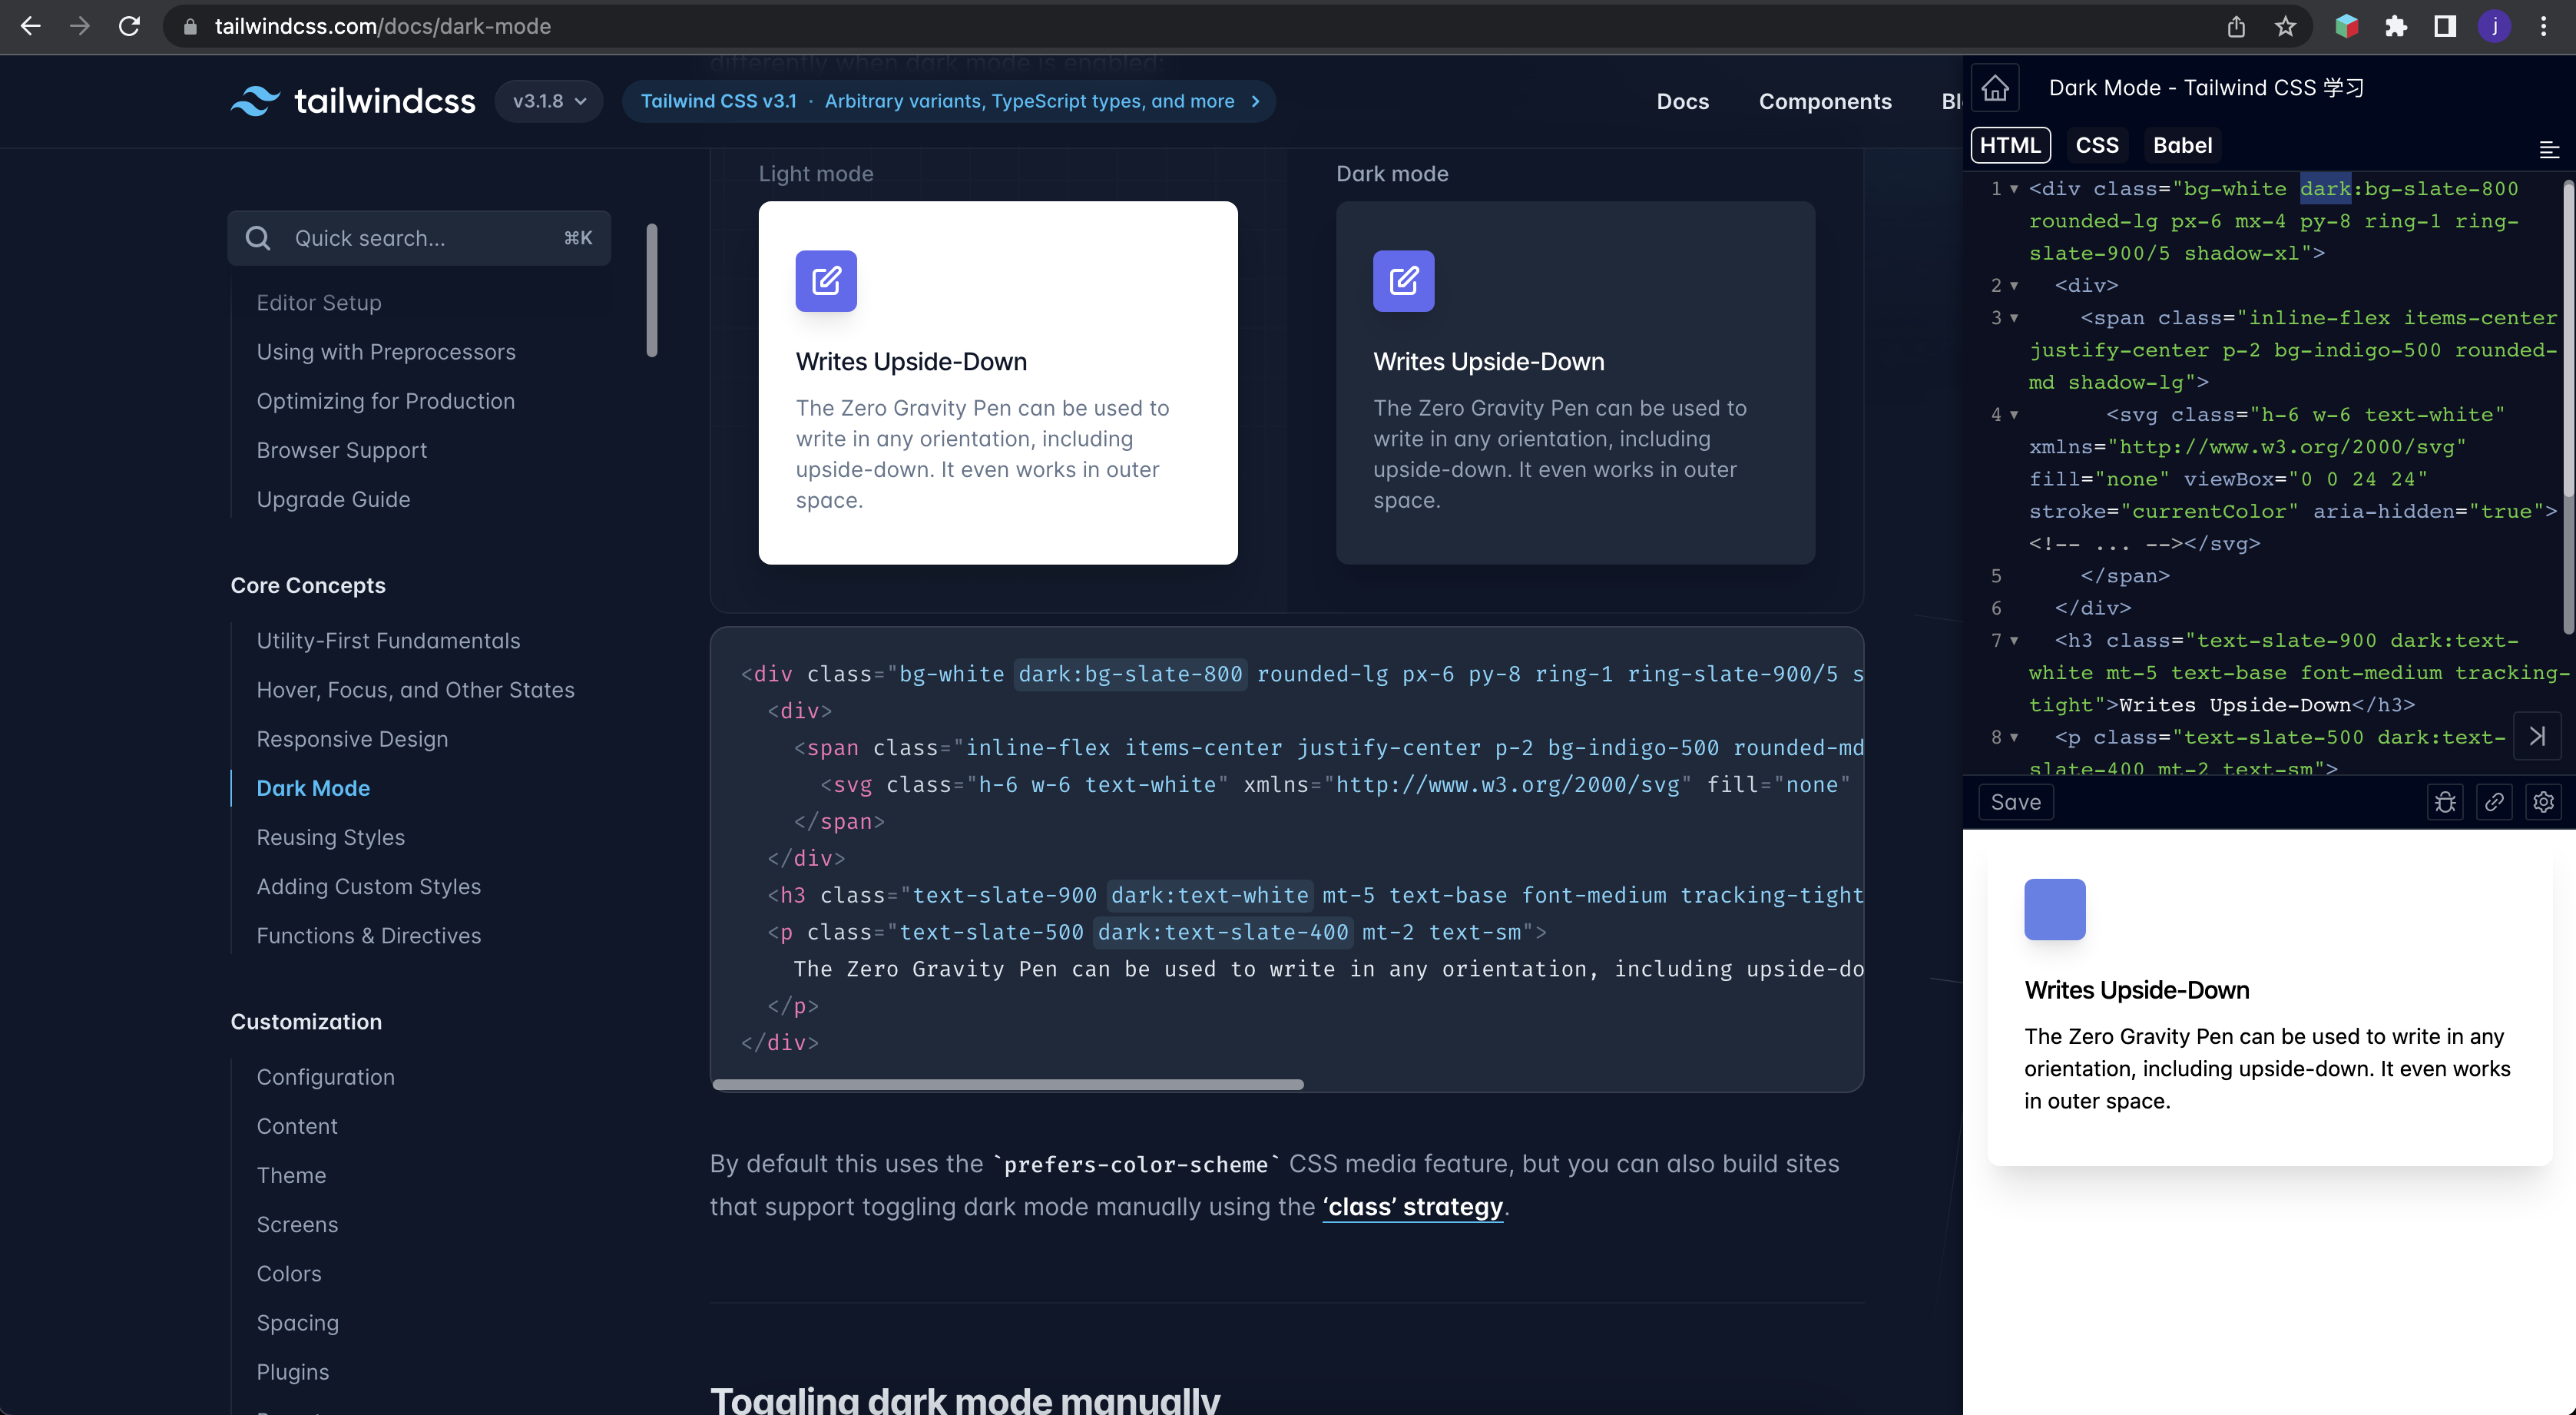Image resolution: width=2576 pixels, height=1415 pixels.
Task: Collapse code line 4 fold arrow
Action: coord(2014,415)
